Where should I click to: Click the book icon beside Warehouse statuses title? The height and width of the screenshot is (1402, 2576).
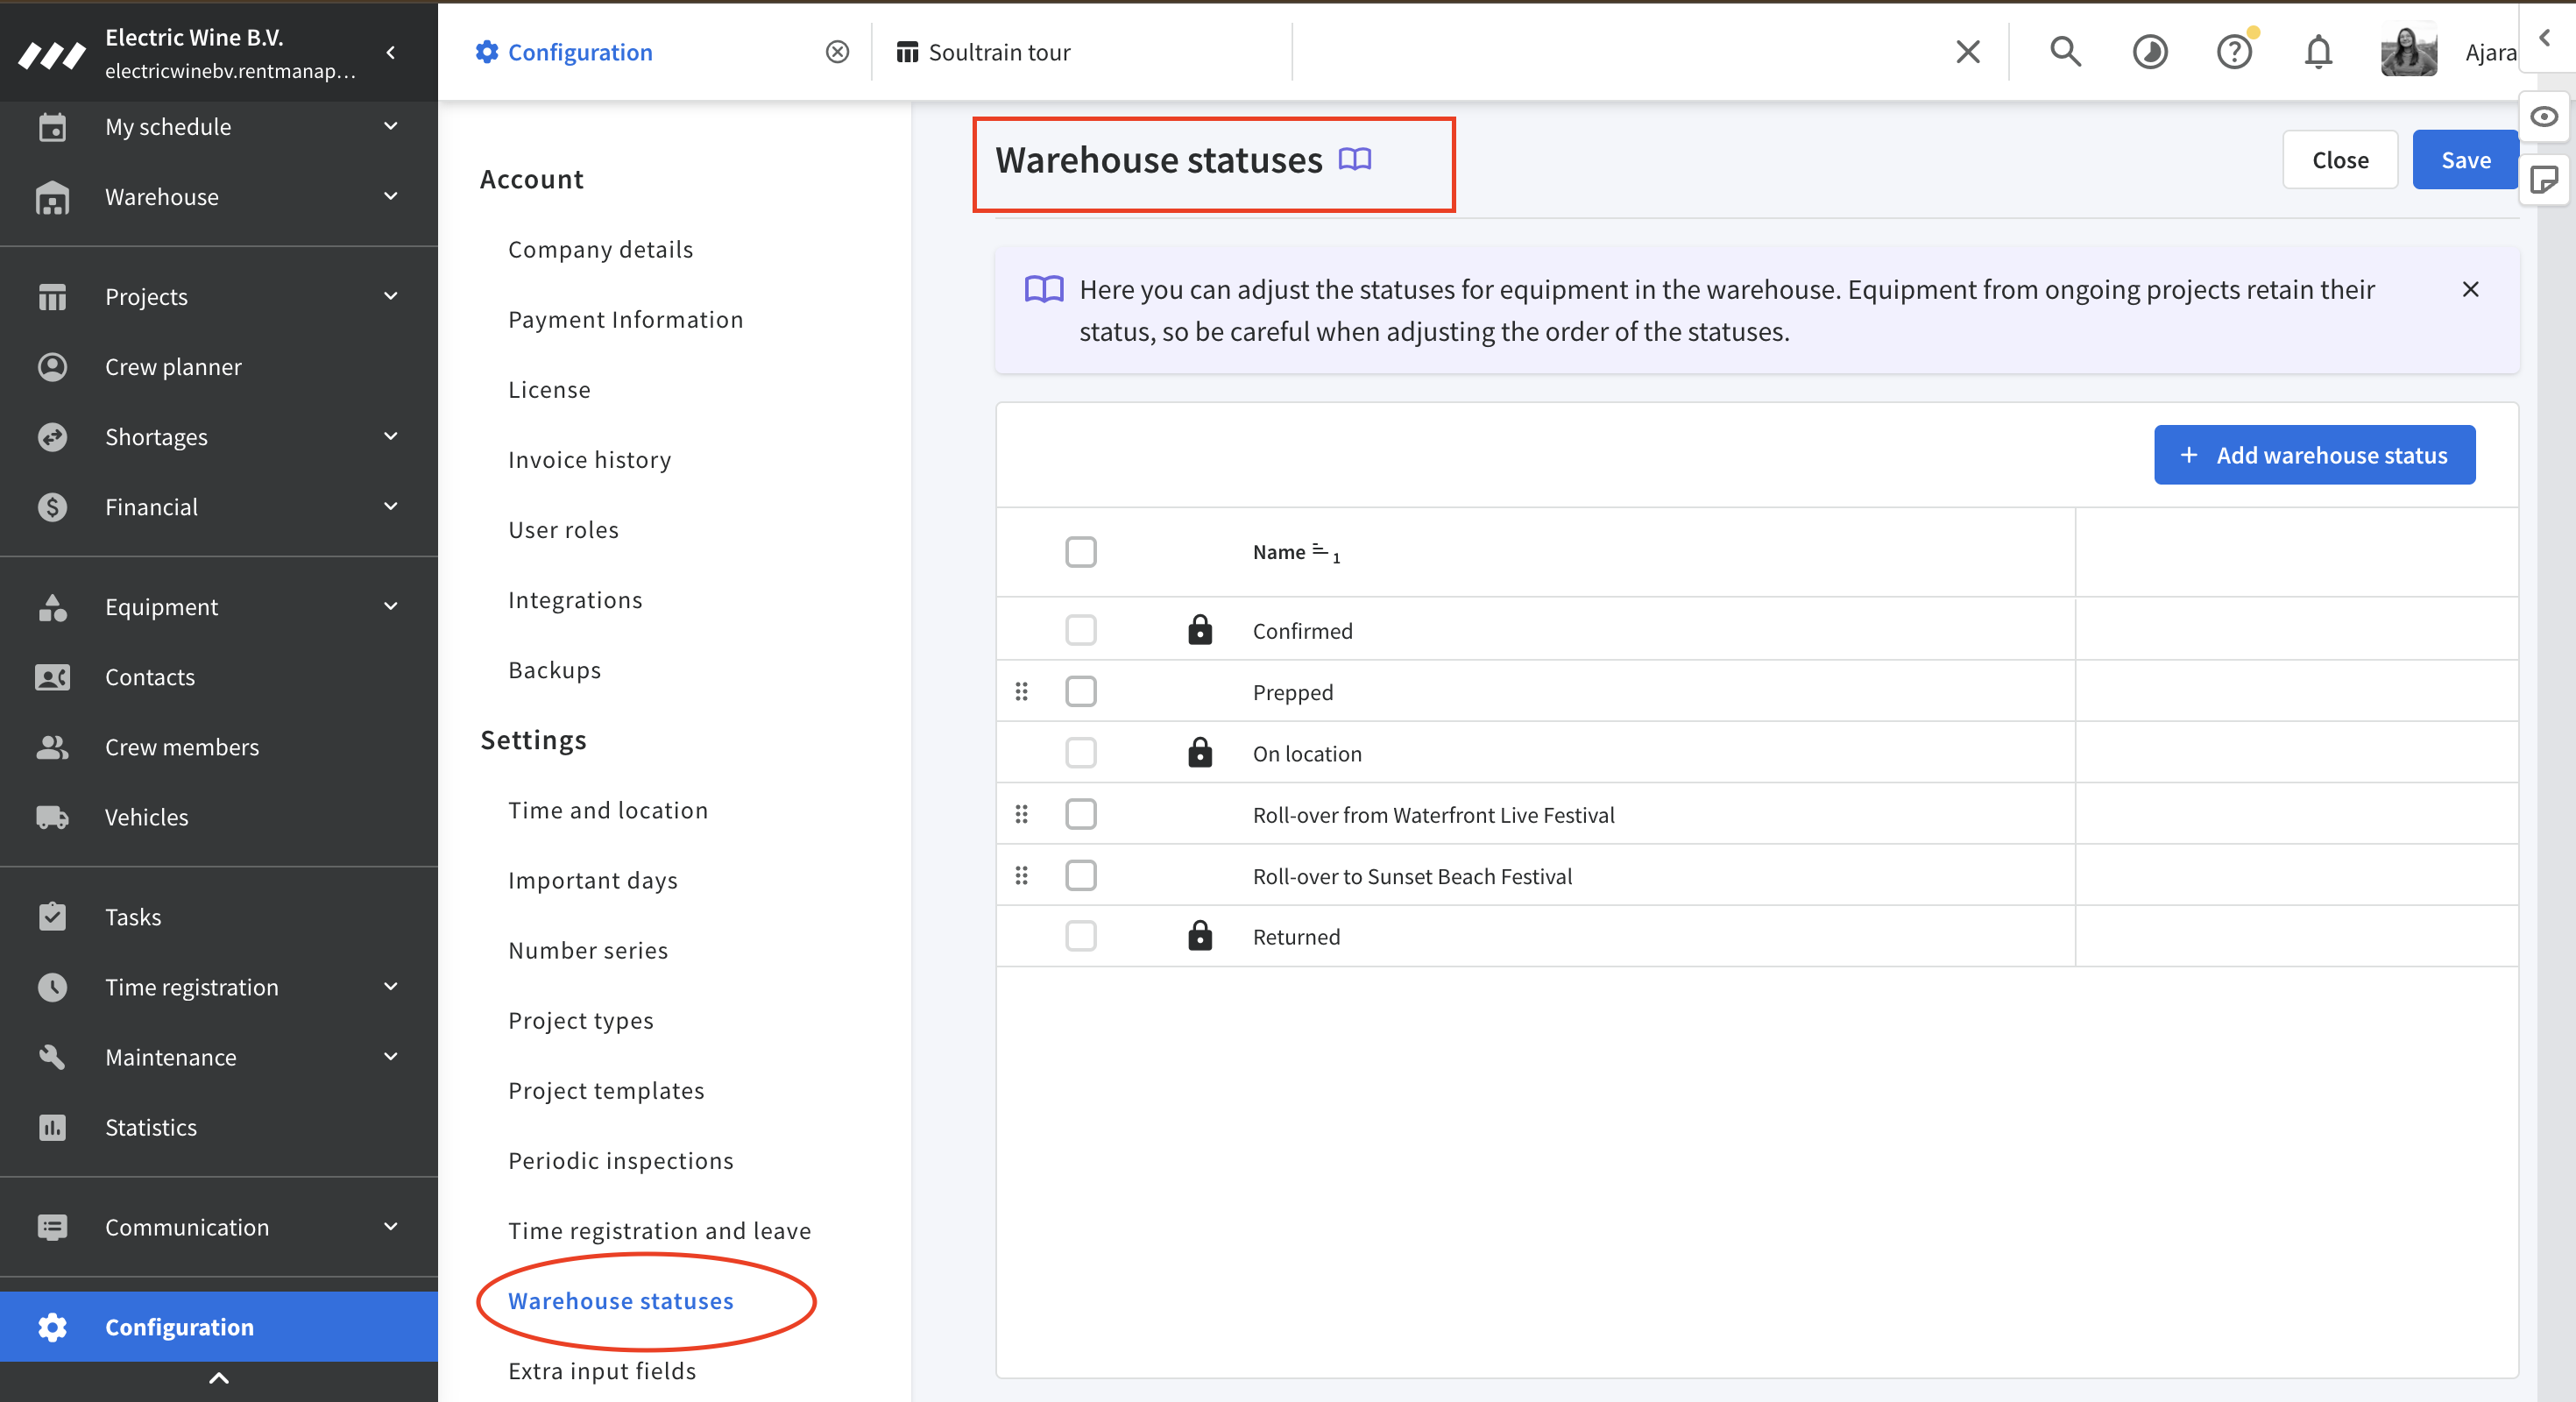coord(1355,159)
